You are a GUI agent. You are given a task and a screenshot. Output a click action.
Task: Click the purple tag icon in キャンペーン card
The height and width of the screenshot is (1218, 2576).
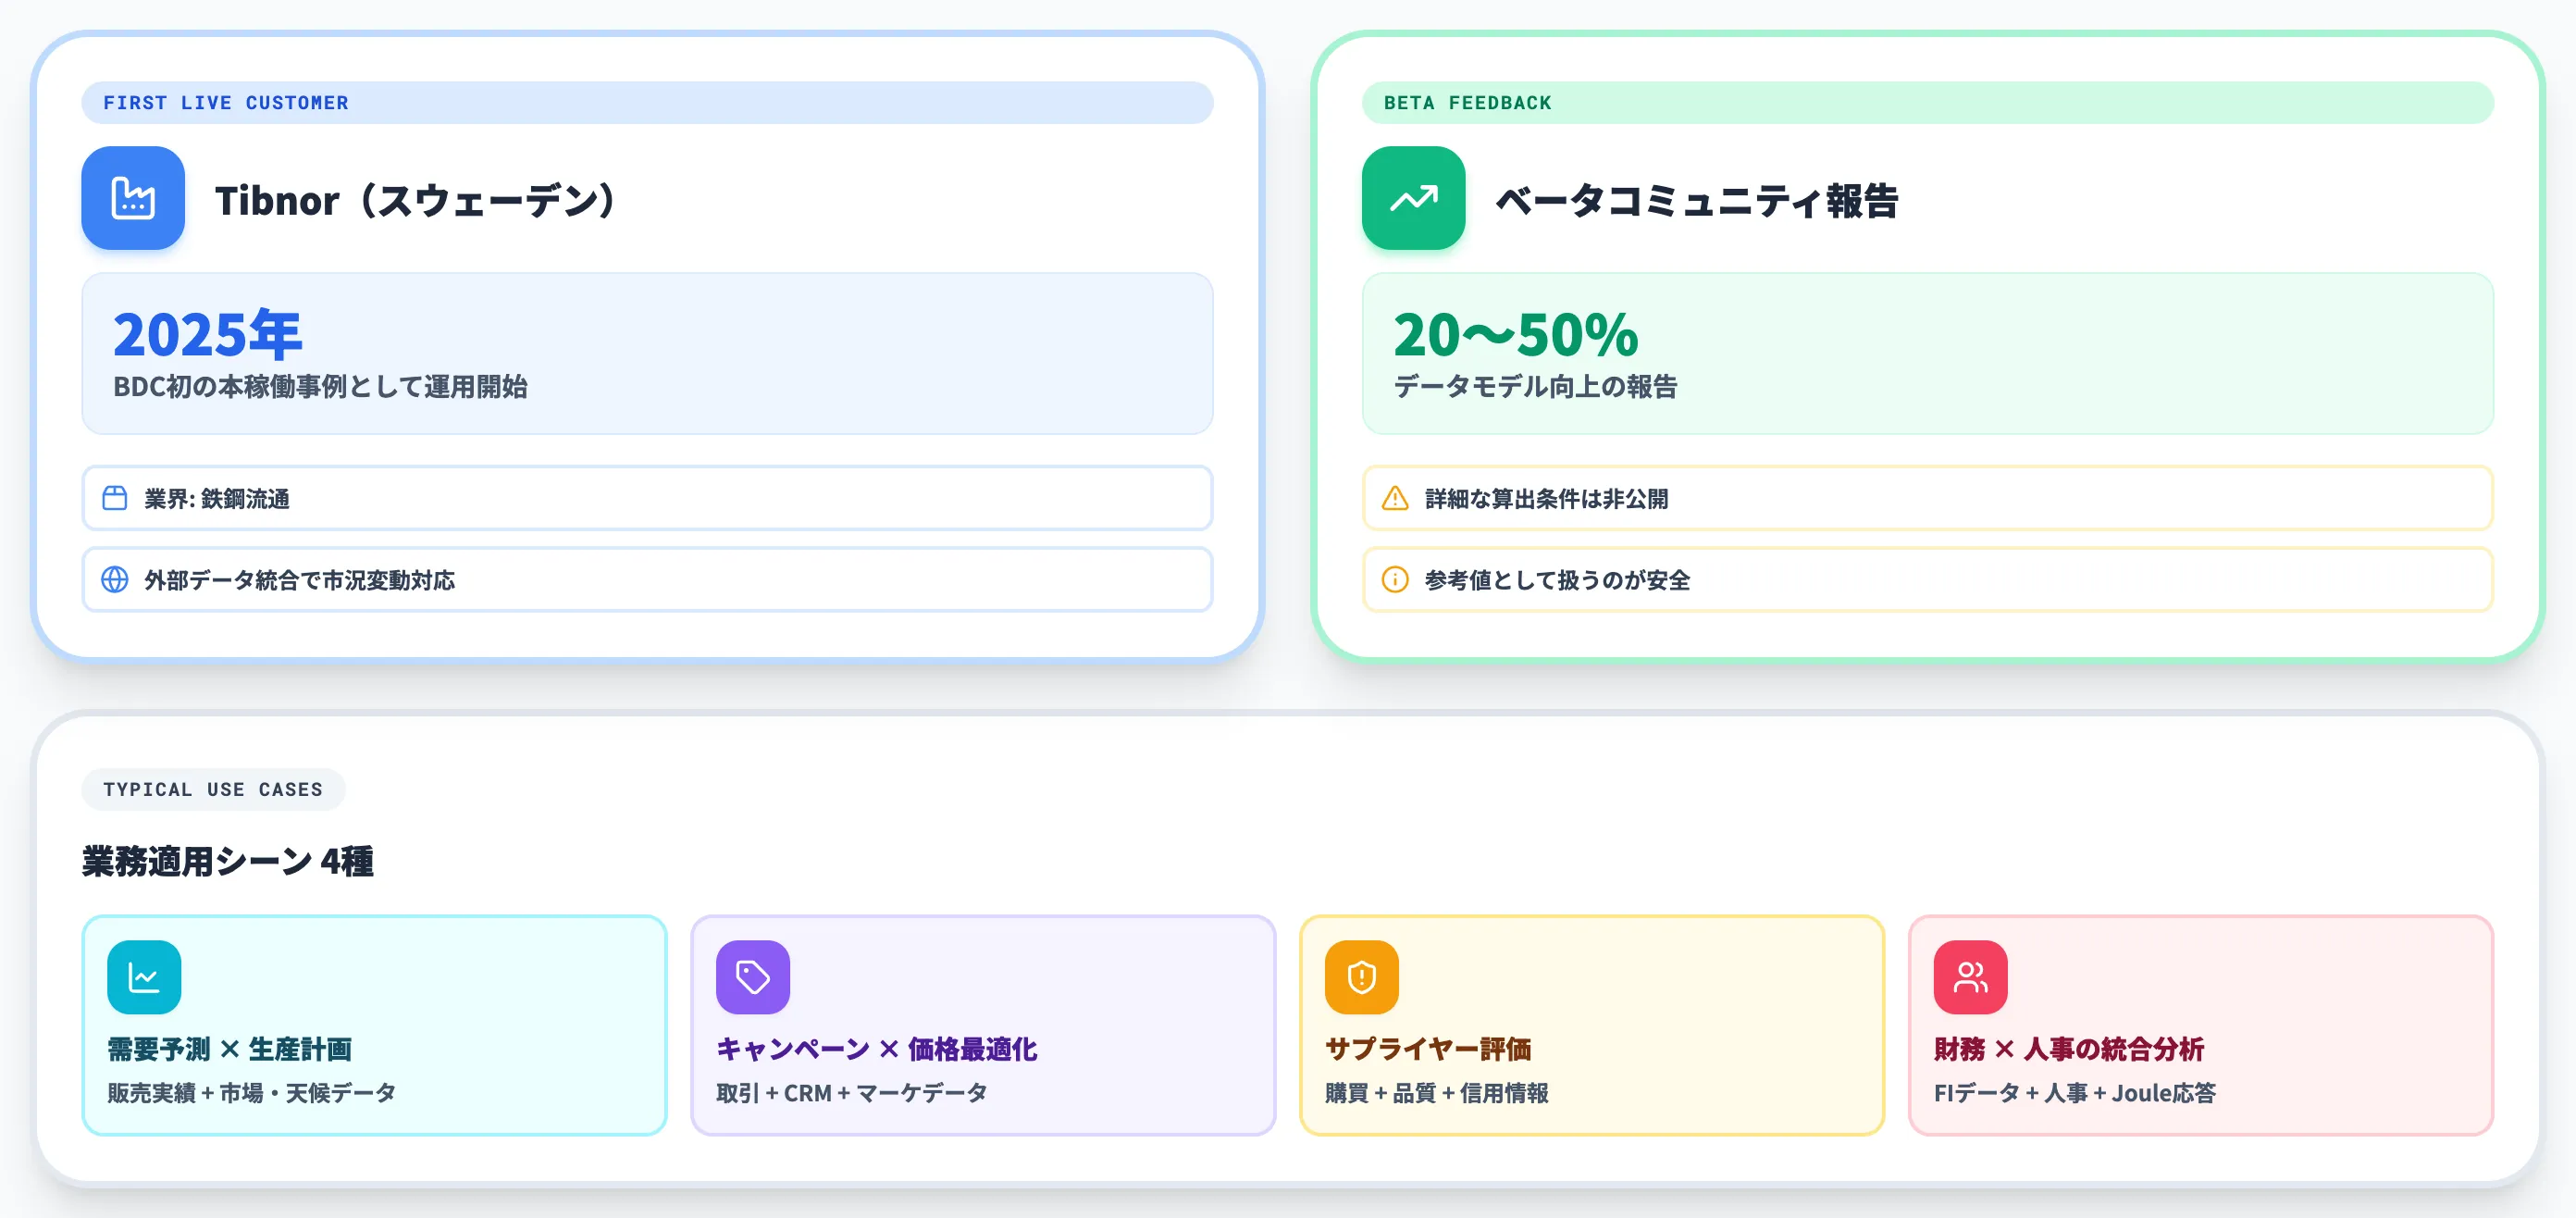tap(753, 977)
